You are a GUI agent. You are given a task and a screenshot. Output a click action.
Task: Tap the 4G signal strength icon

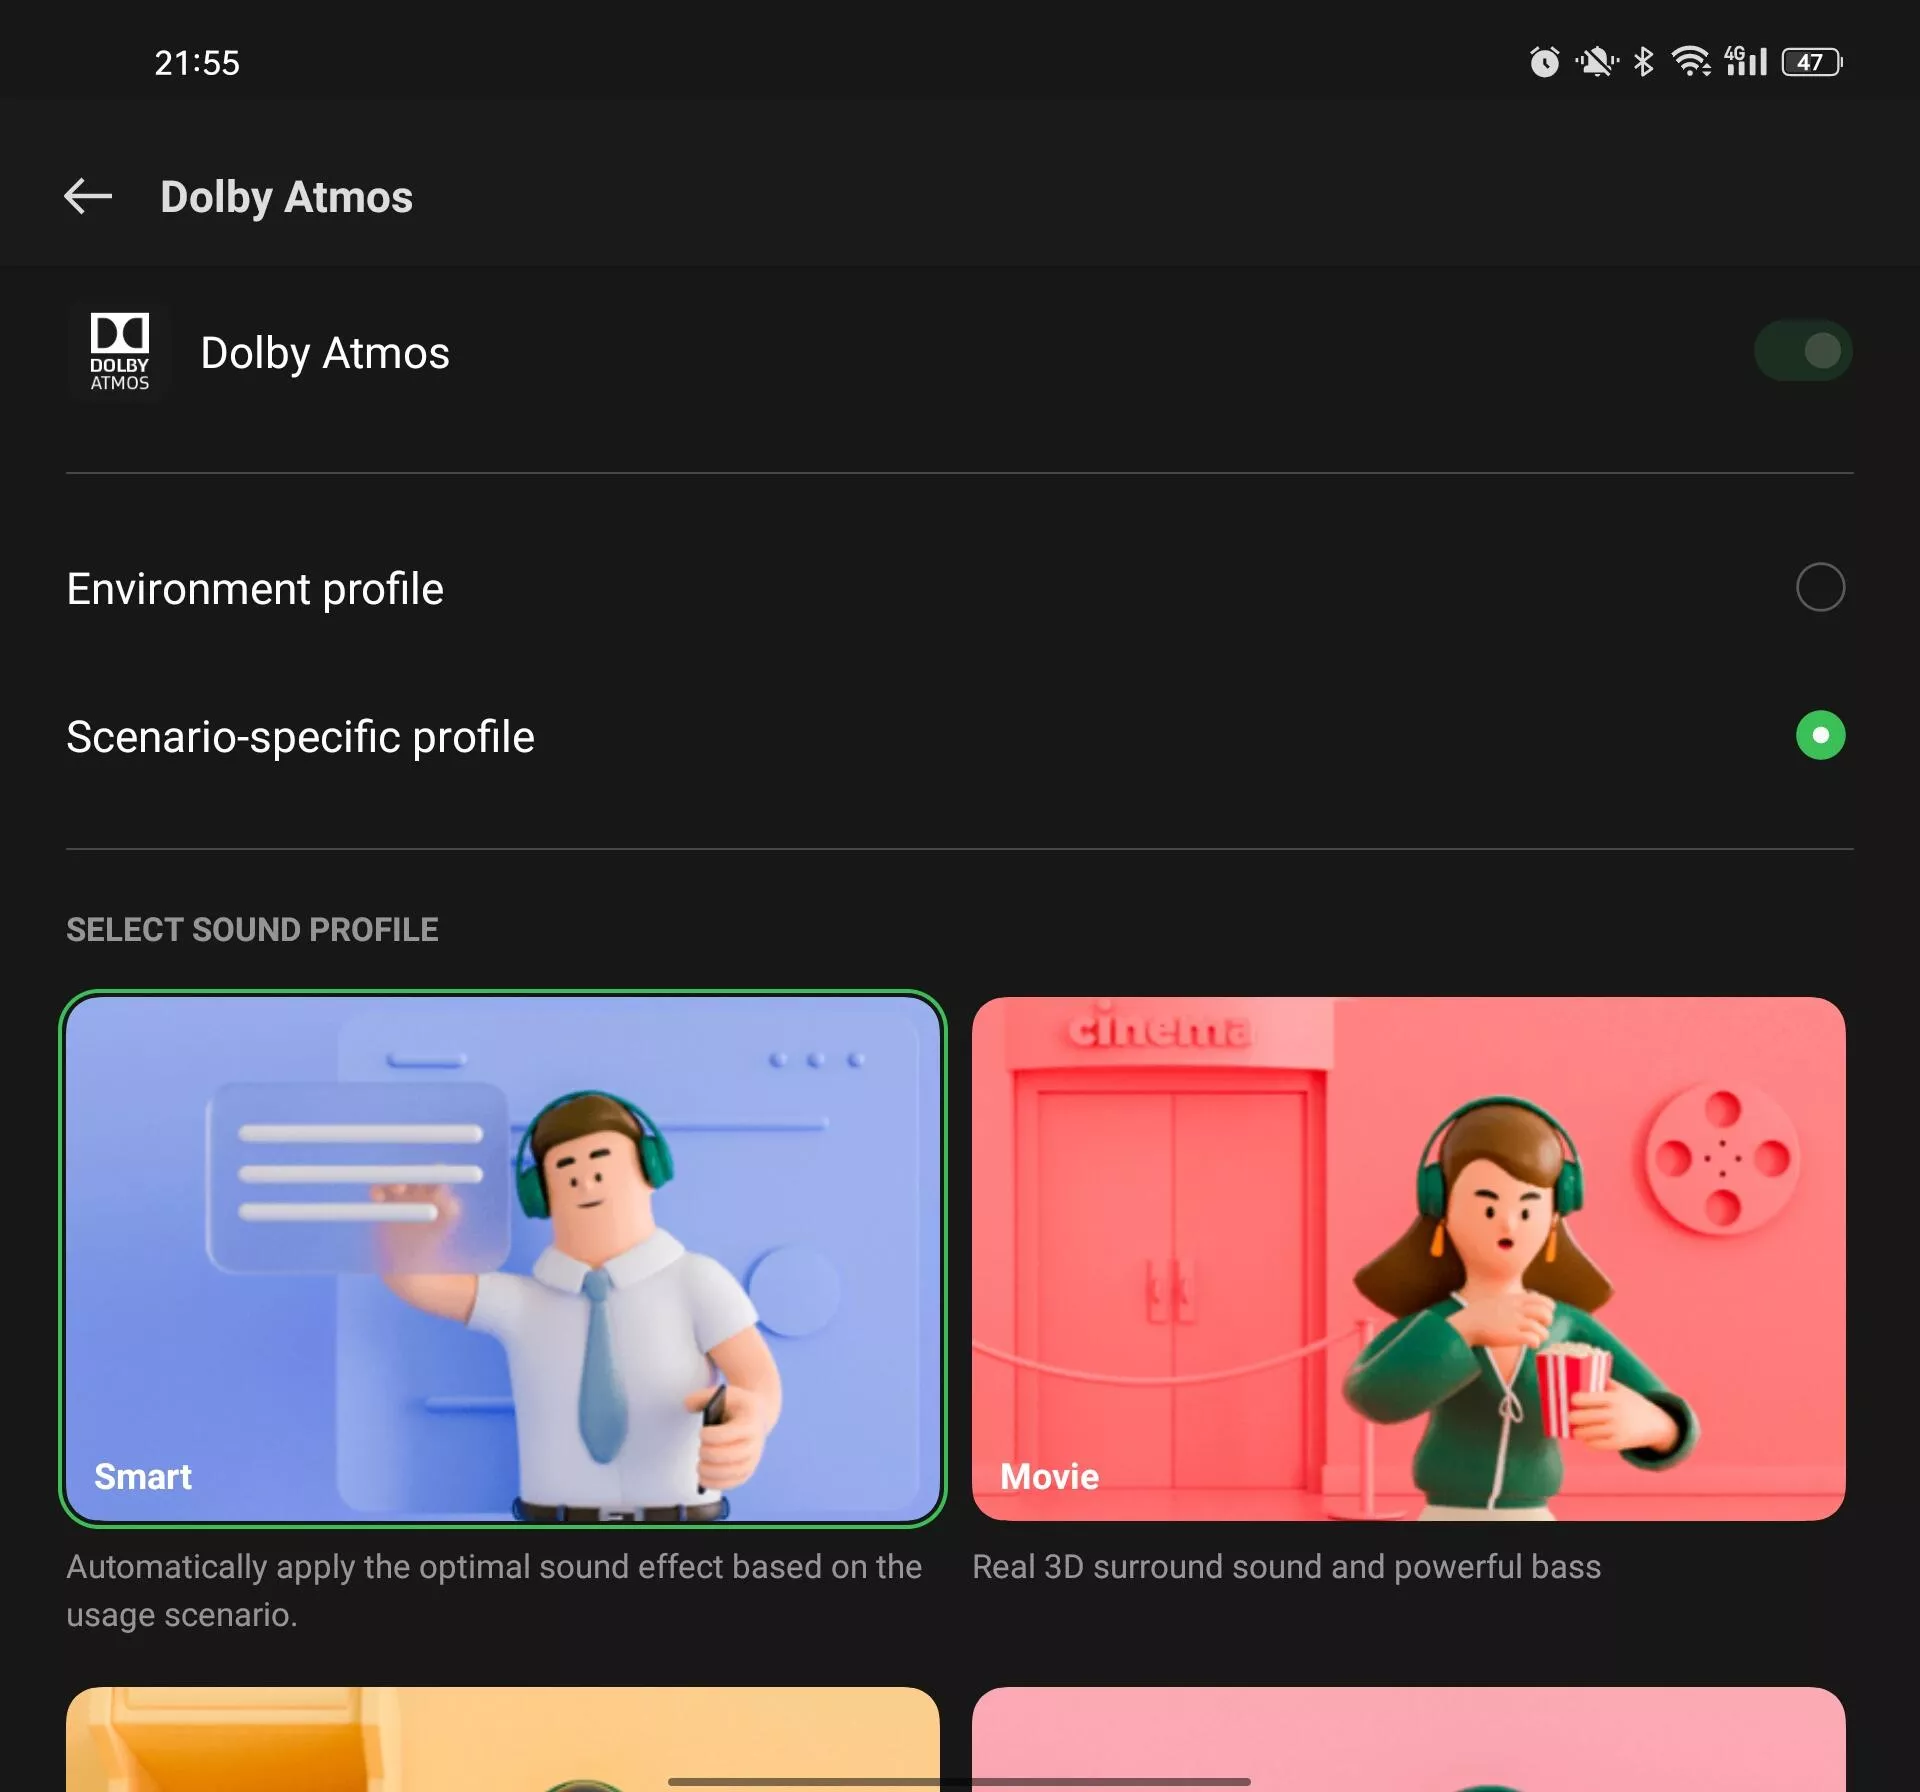pyautogui.click(x=1746, y=62)
